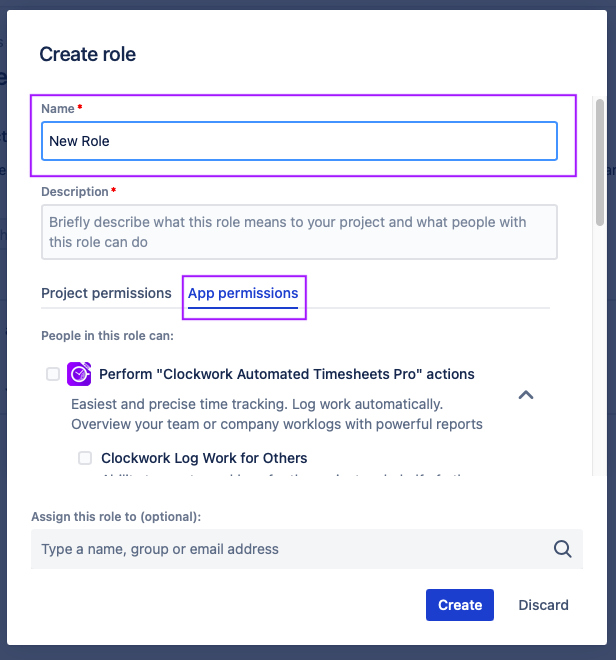This screenshot has height=660, width=616.
Task: Collapse the Clockwork permissions section chevron
Action: coord(526,395)
